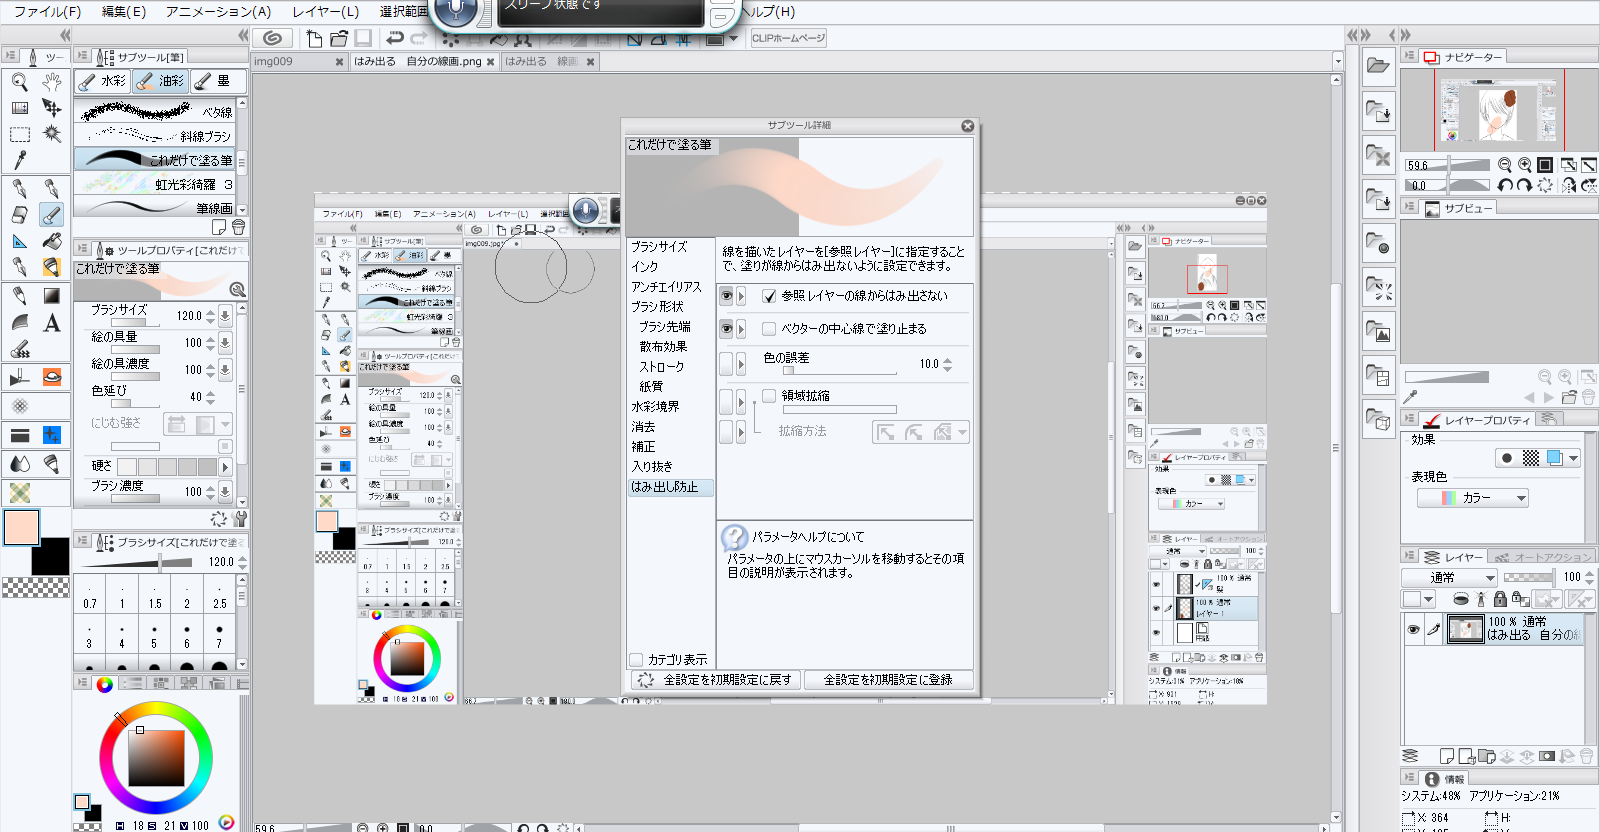Select the magnifier zoom tool
The height and width of the screenshot is (832, 1600).
20,82
